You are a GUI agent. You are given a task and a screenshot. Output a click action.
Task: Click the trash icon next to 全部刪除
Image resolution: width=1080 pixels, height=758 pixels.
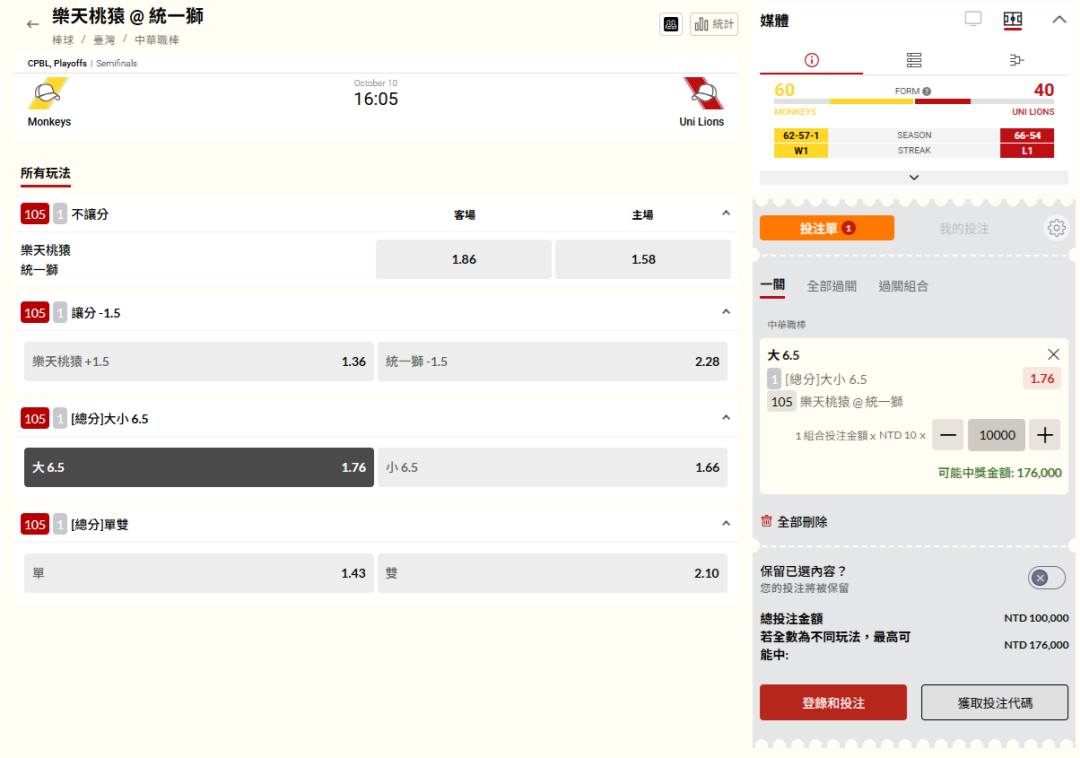point(767,522)
